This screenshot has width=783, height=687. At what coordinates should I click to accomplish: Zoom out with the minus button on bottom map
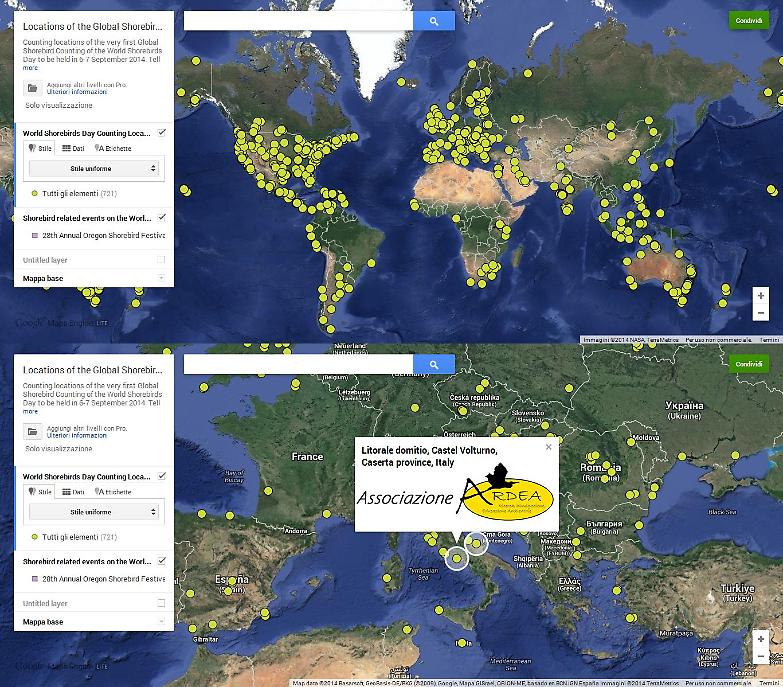[761, 654]
